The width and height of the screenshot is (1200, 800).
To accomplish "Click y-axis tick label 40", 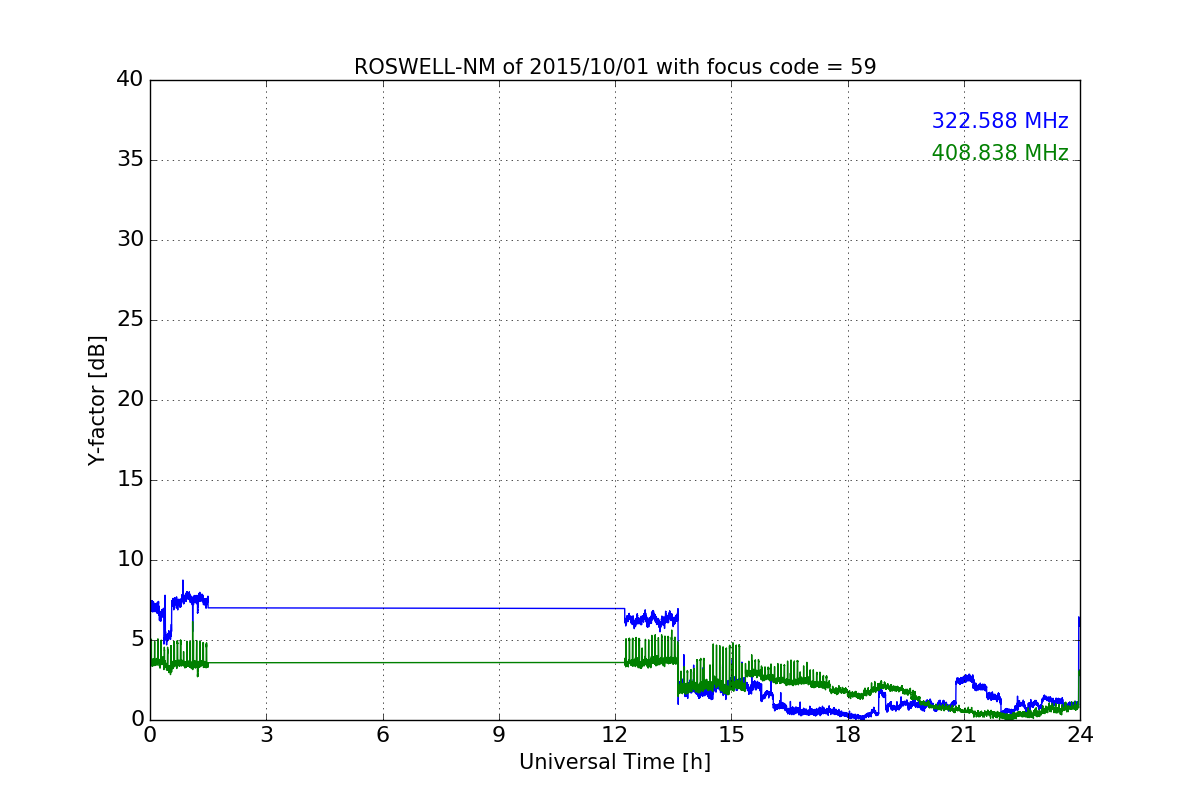I will pos(130,80).
